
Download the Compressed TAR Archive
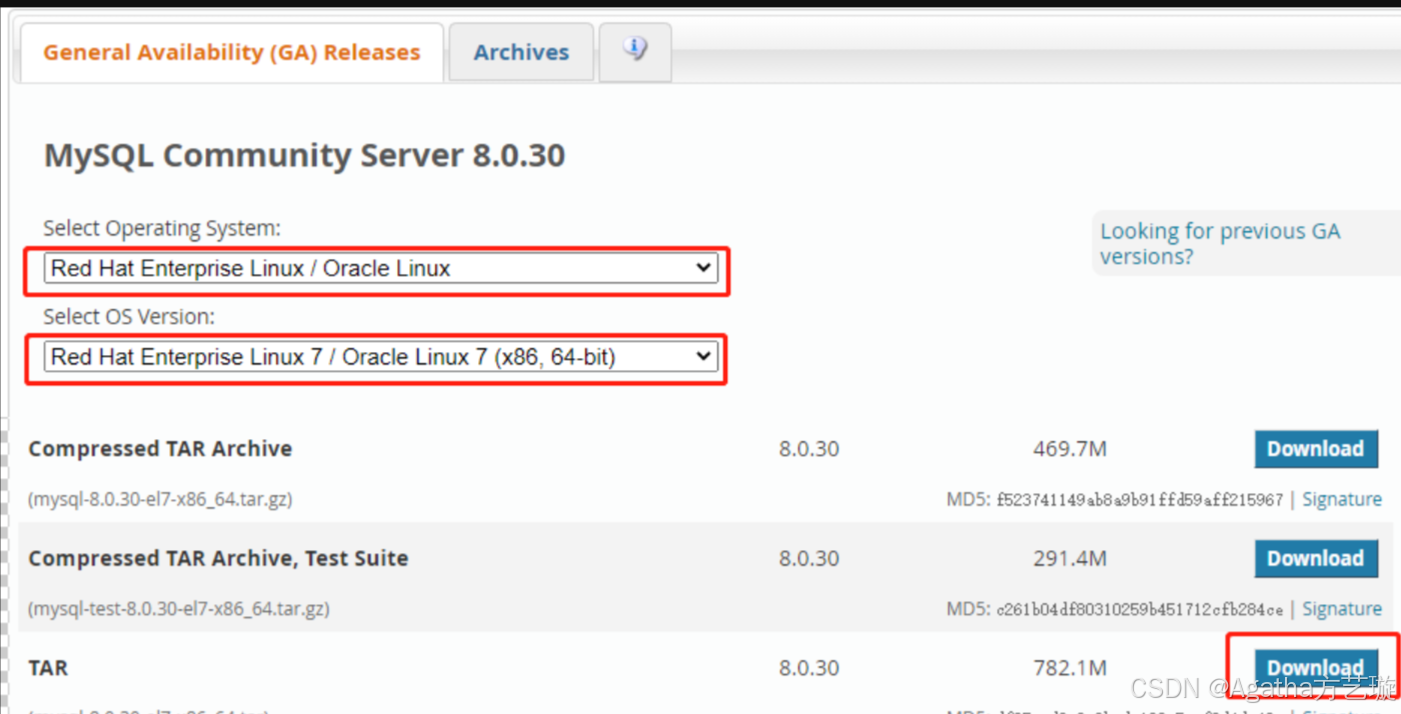(1316, 449)
